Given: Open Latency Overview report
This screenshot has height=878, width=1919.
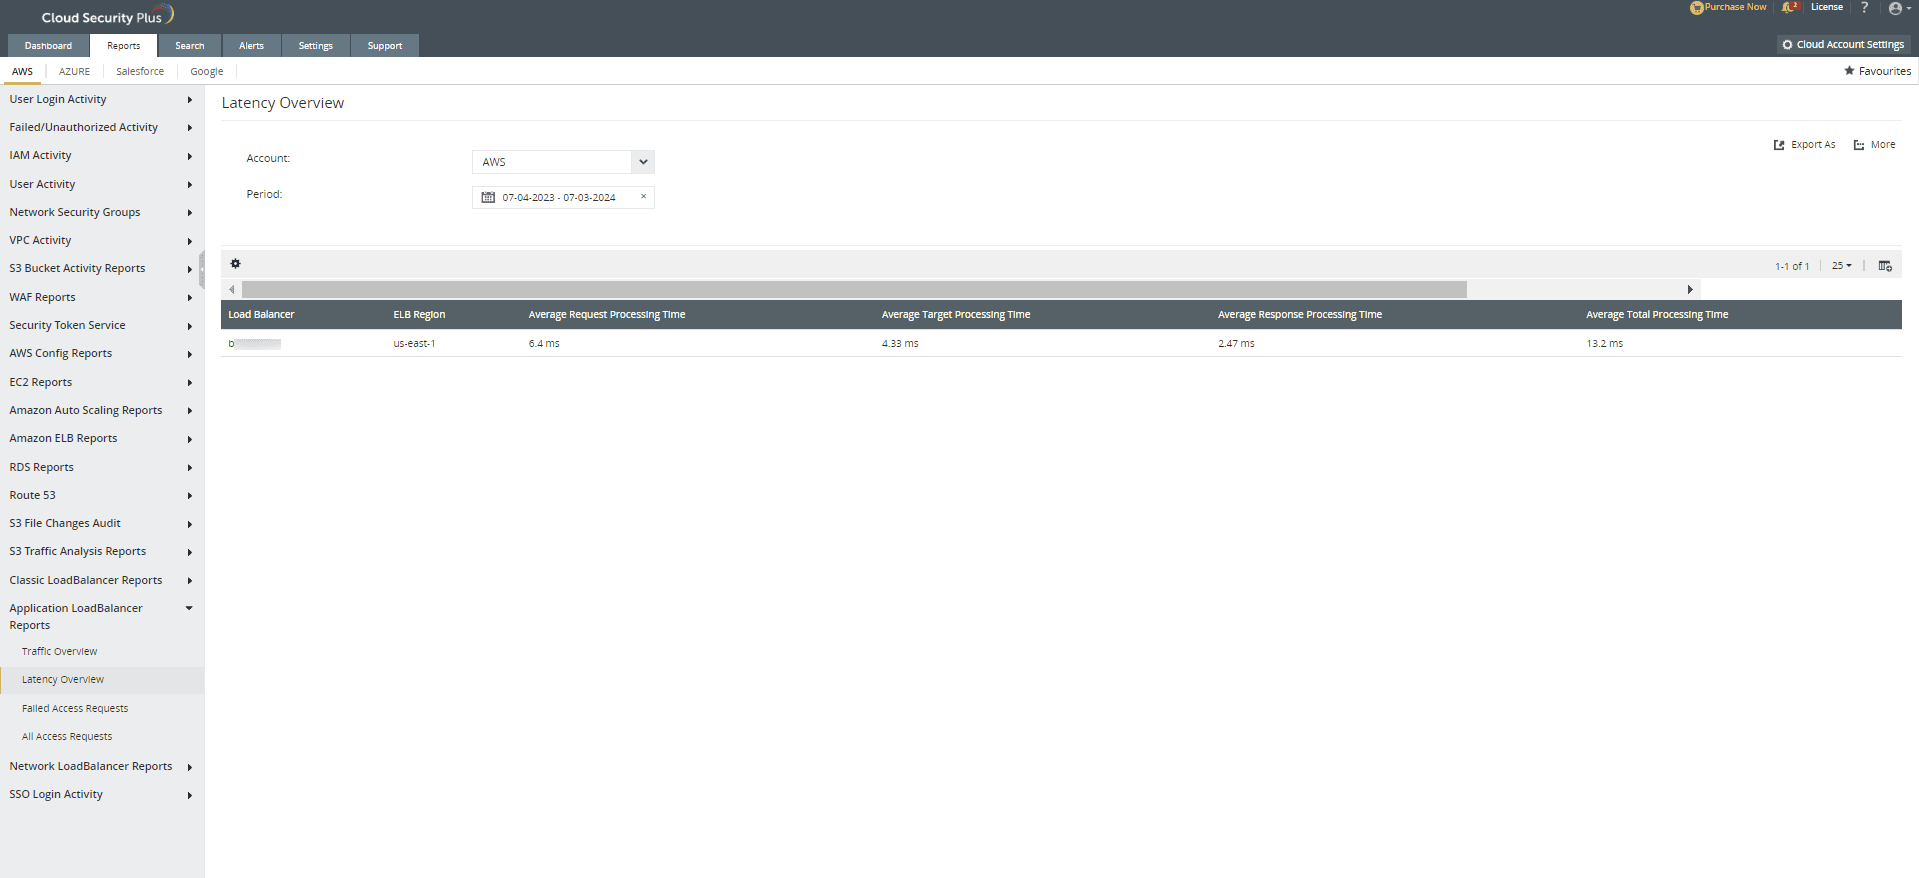Looking at the screenshot, I should point(63,679).
